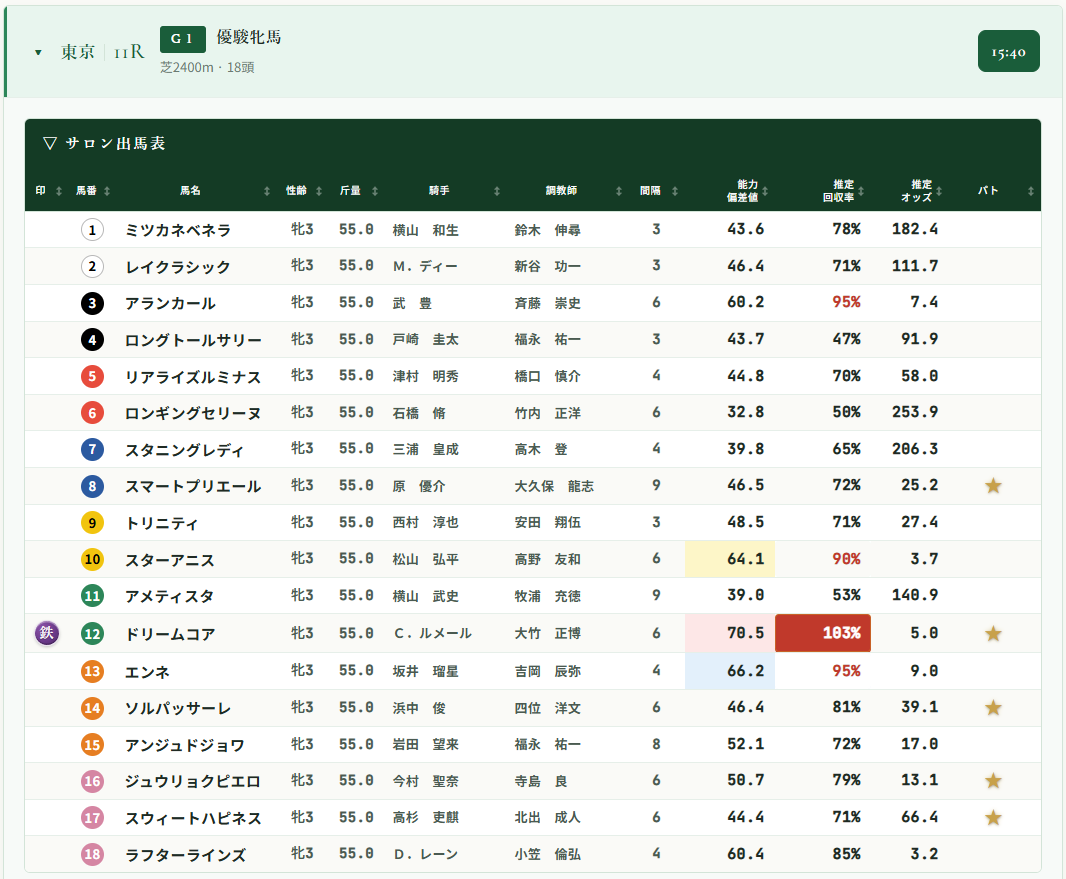The width and height of the screenshot is (1066, 879).
Task: Click horse number 2 circle icon
Action: point(92,266)
